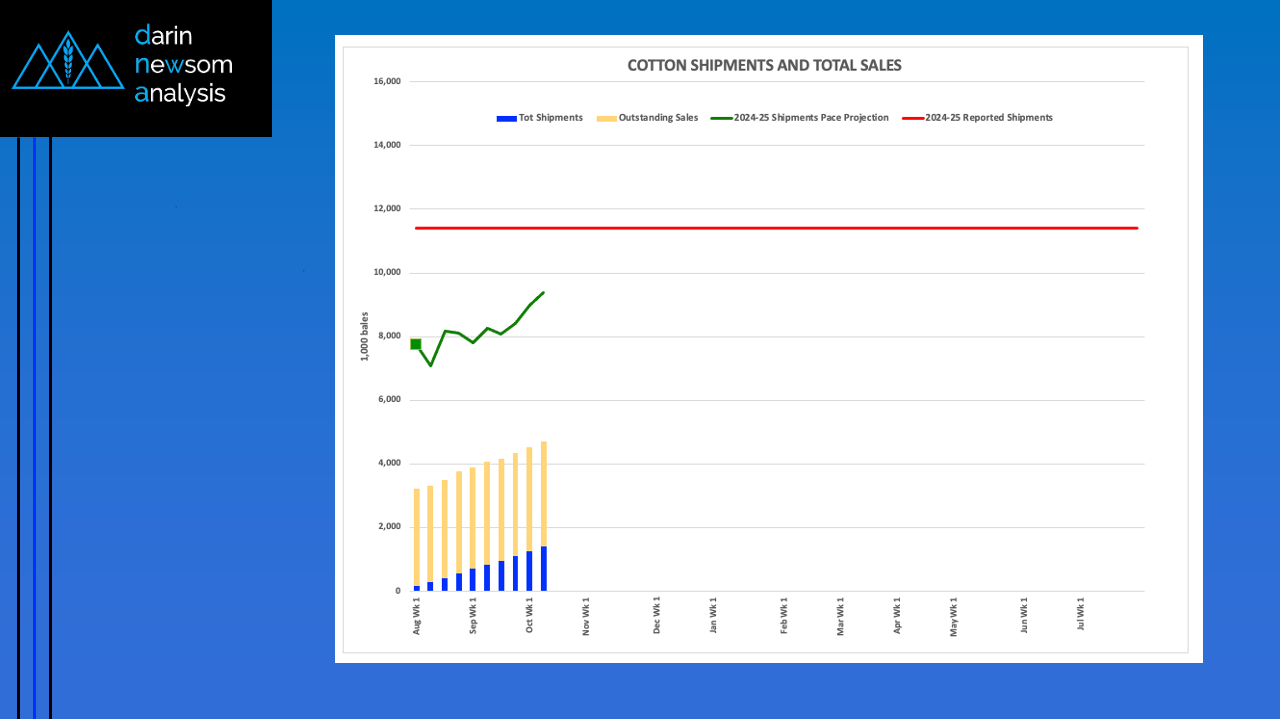Click the blue Tot Shipments legend swatch
Image resolution: width=1280 pixels, height=719 pixels.
click(x=506, y=118)
